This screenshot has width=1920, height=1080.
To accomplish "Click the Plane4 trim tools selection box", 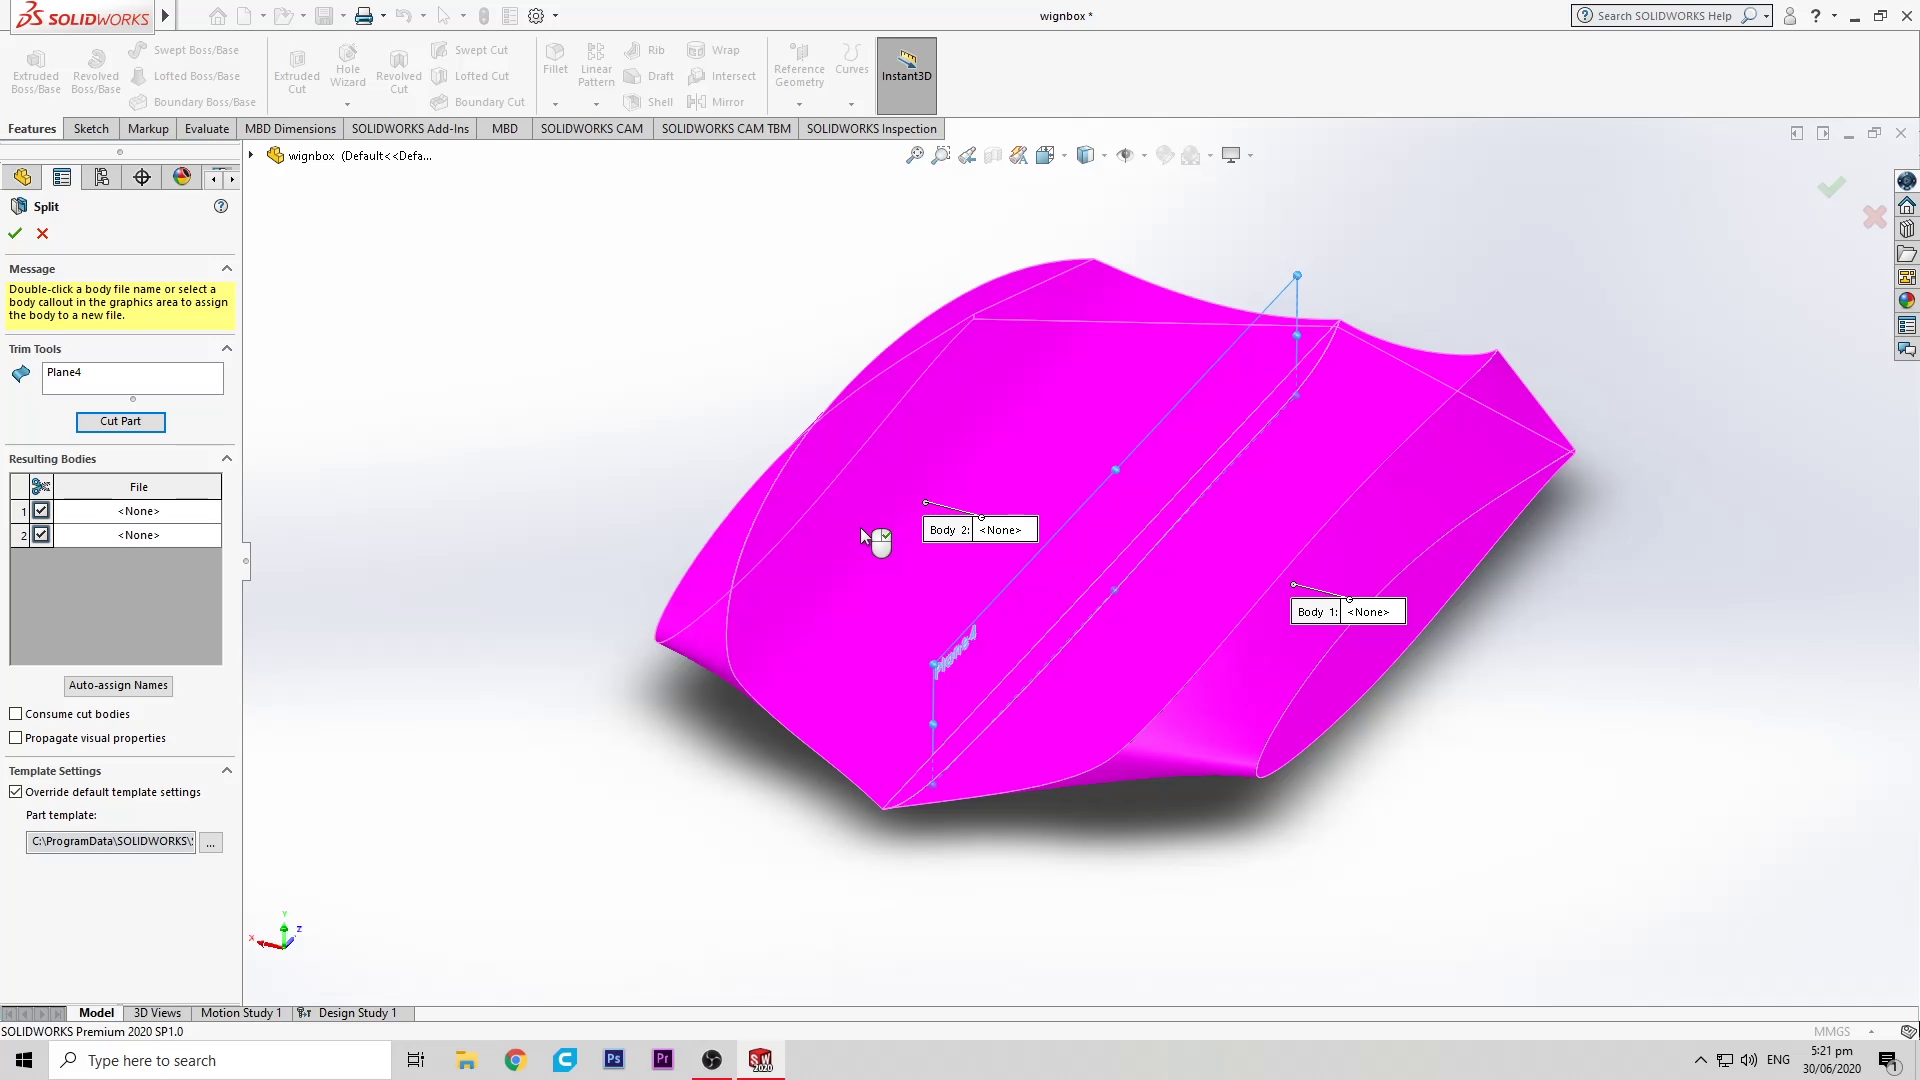I will tap(133, 378).
